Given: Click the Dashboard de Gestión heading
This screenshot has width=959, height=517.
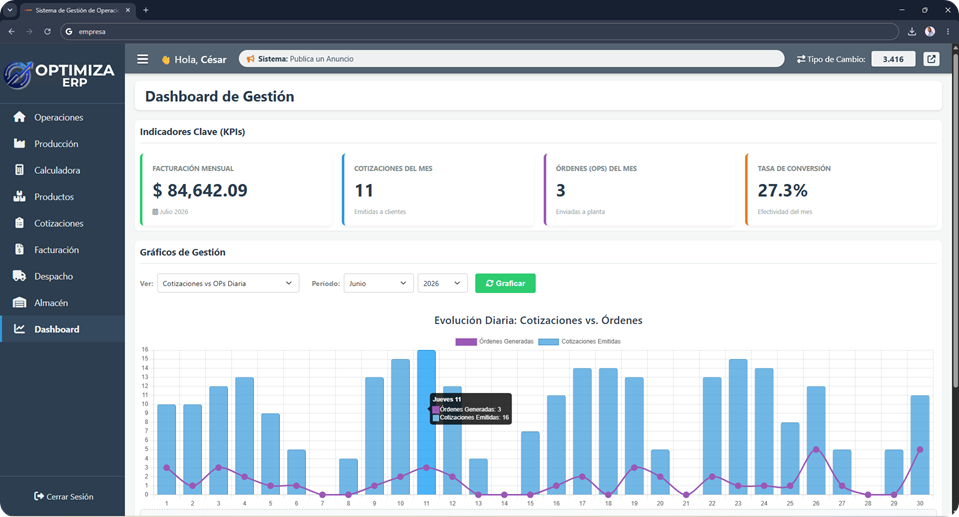Looking at the screenshot, I should click(x=220, y=97).
